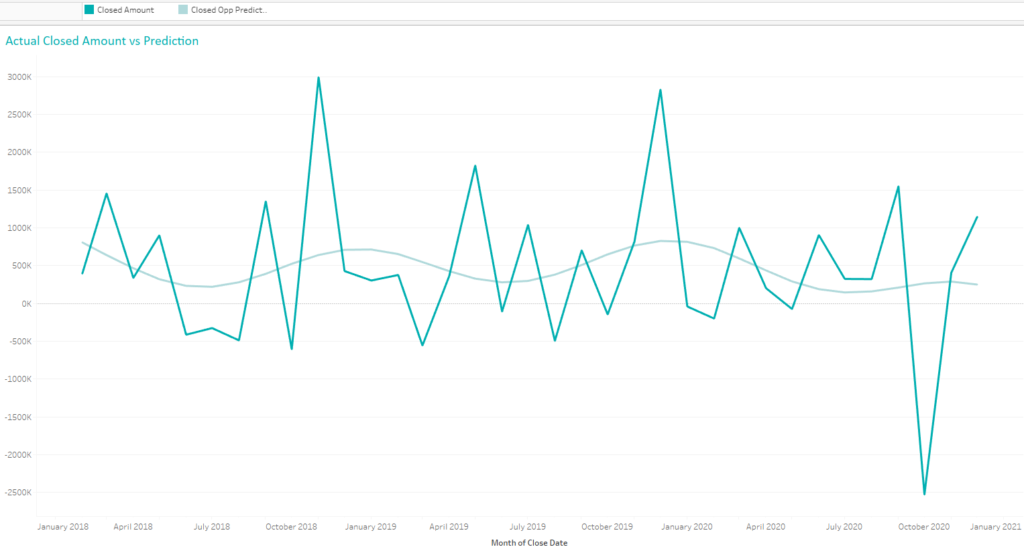Click the peak point near December 2019
The height and width of the screenshot is (547, 1024).
[660, 90]
